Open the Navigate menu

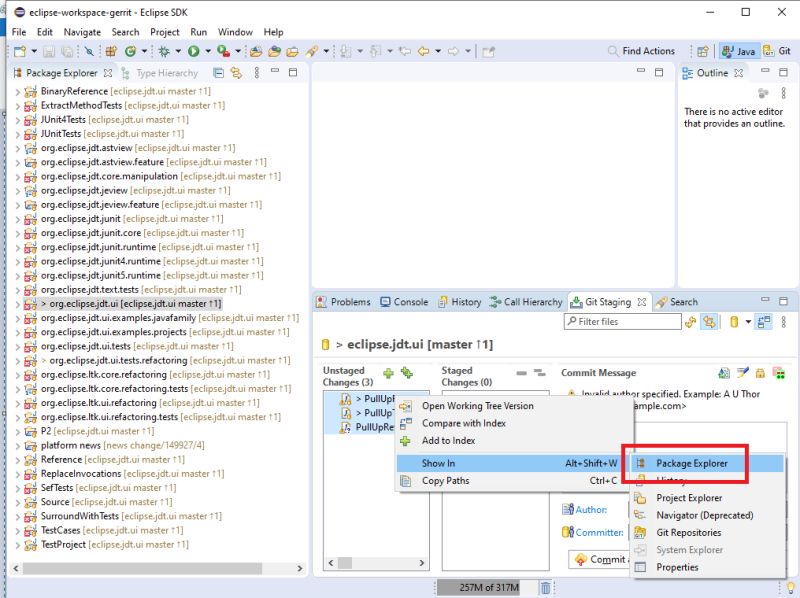pyautogui.click(x=82, y=31)
